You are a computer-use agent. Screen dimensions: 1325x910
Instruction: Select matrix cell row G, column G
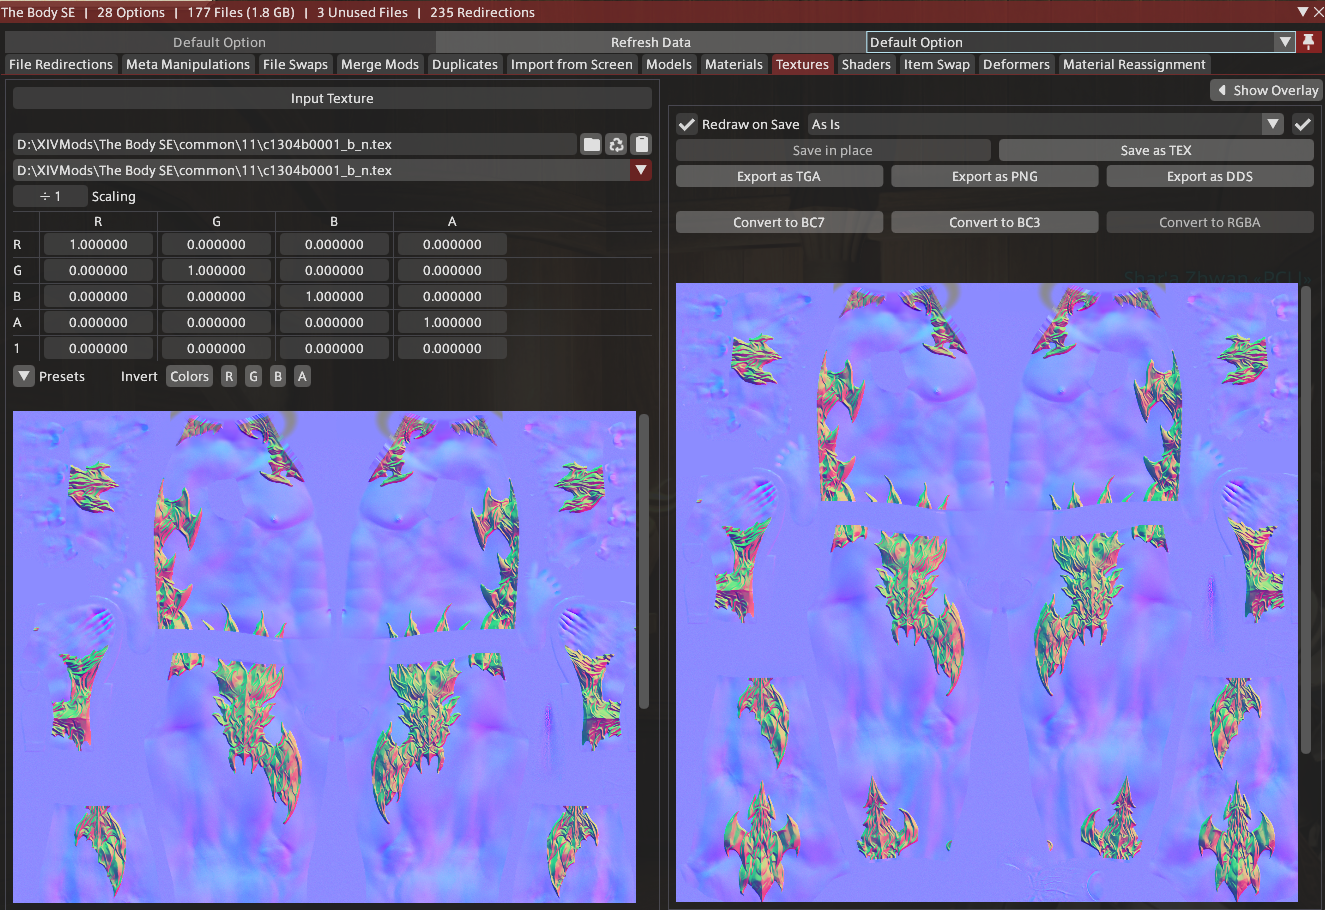[216, 270]
